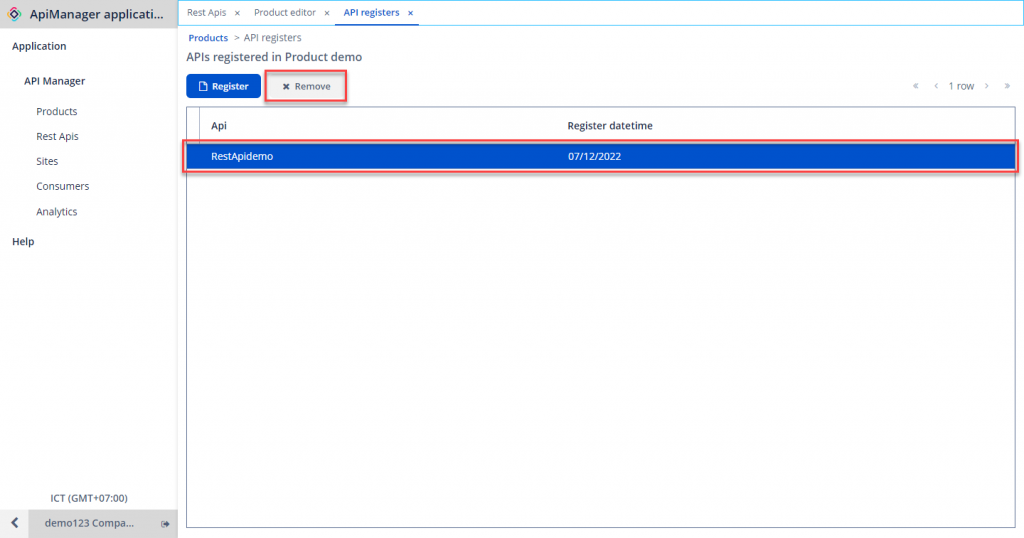This screenshot has height=538, width=1024.
Task: Go to first page of results
Action: (x=915, y=86)
